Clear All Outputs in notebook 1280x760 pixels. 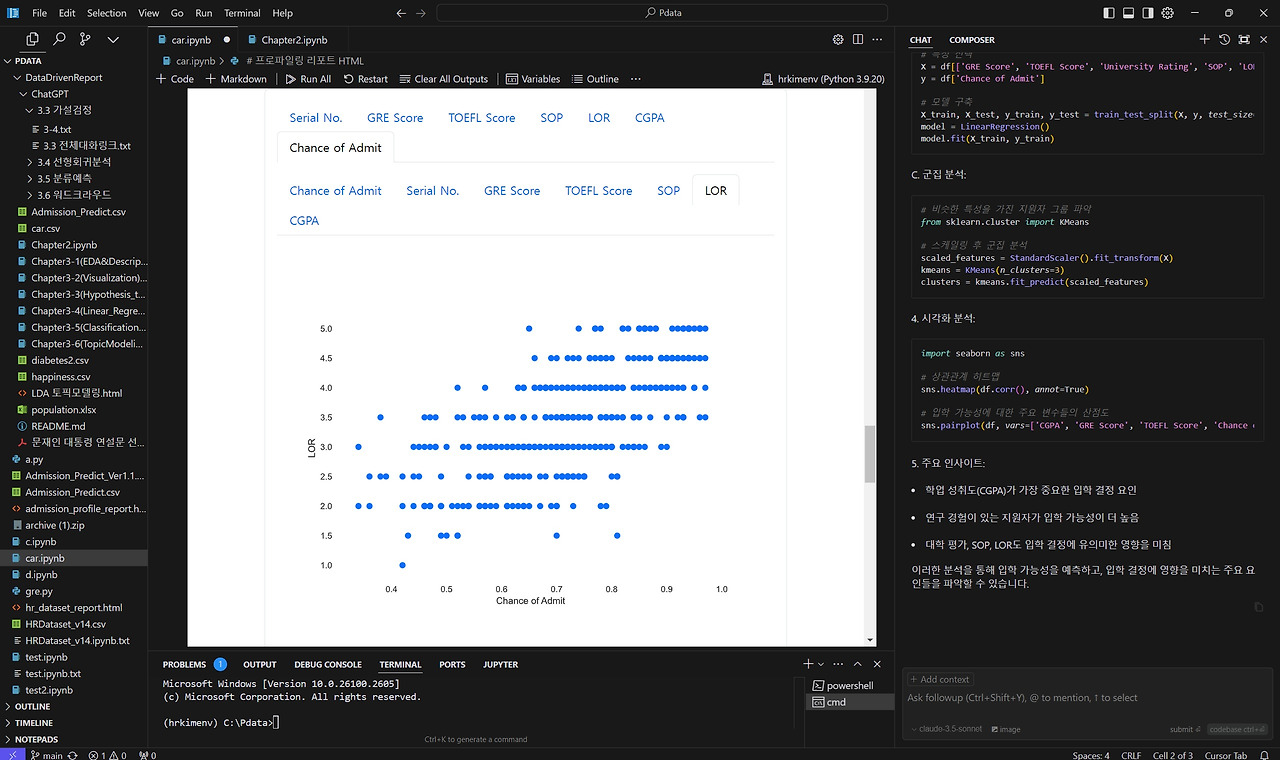(x=444, y=79)
